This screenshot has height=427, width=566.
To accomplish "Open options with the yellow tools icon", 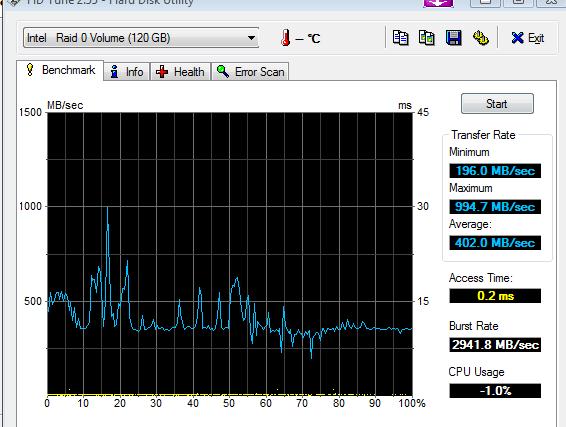I will 480,38.
